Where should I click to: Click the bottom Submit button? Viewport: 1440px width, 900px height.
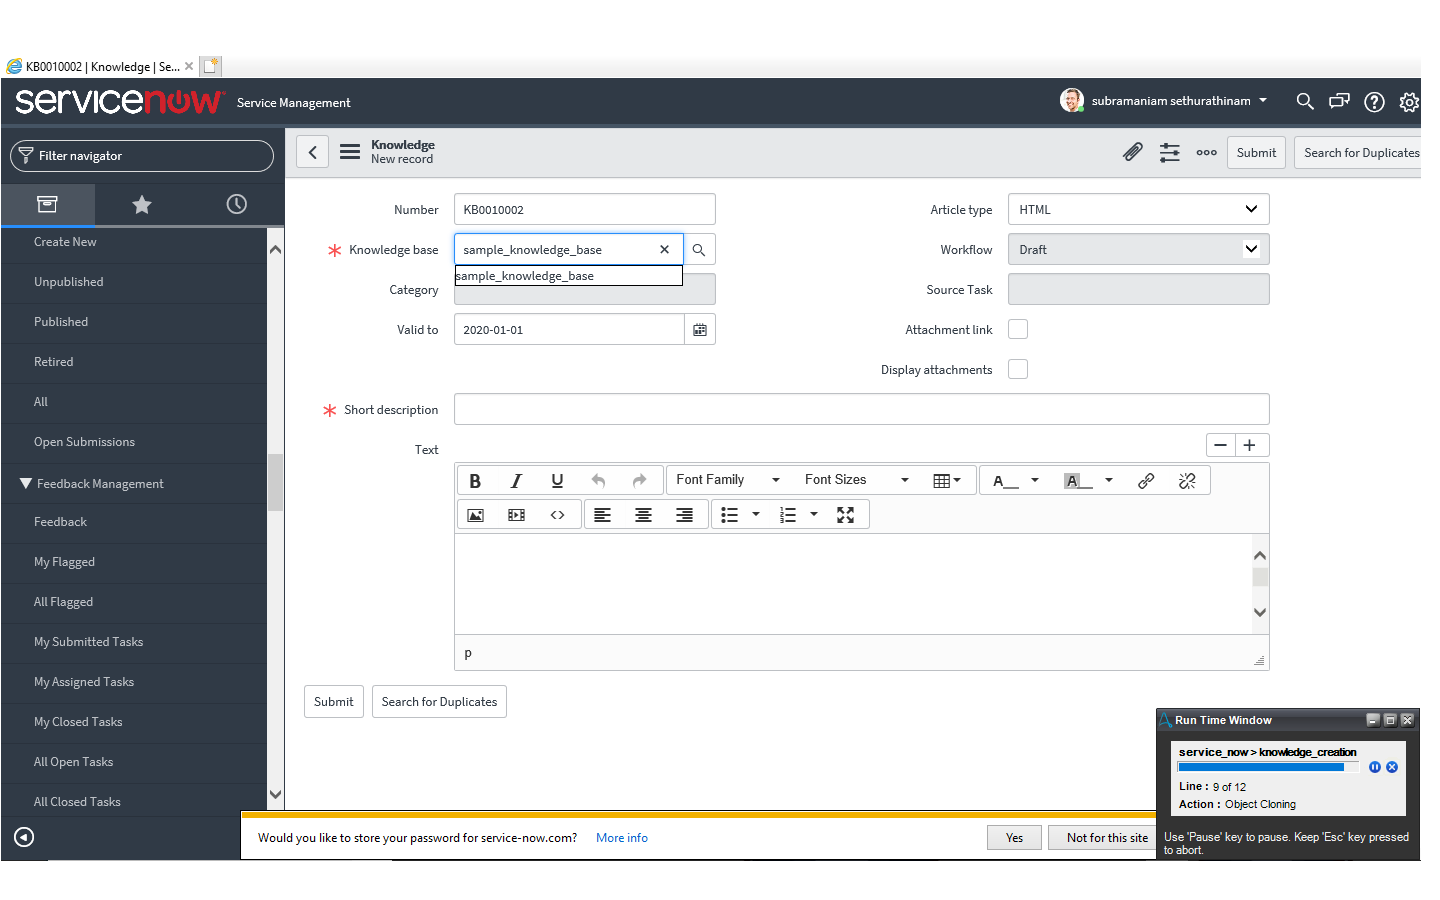click(x=333, y=702)
